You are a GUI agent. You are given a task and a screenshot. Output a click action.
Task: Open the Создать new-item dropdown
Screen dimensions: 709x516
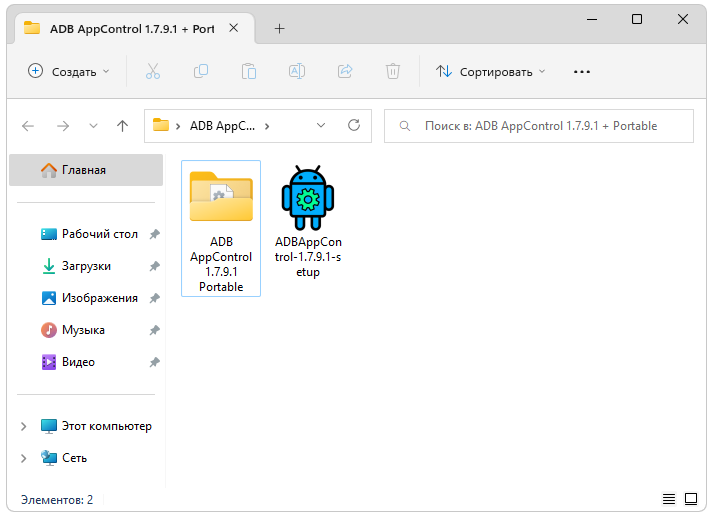point(69,71)
